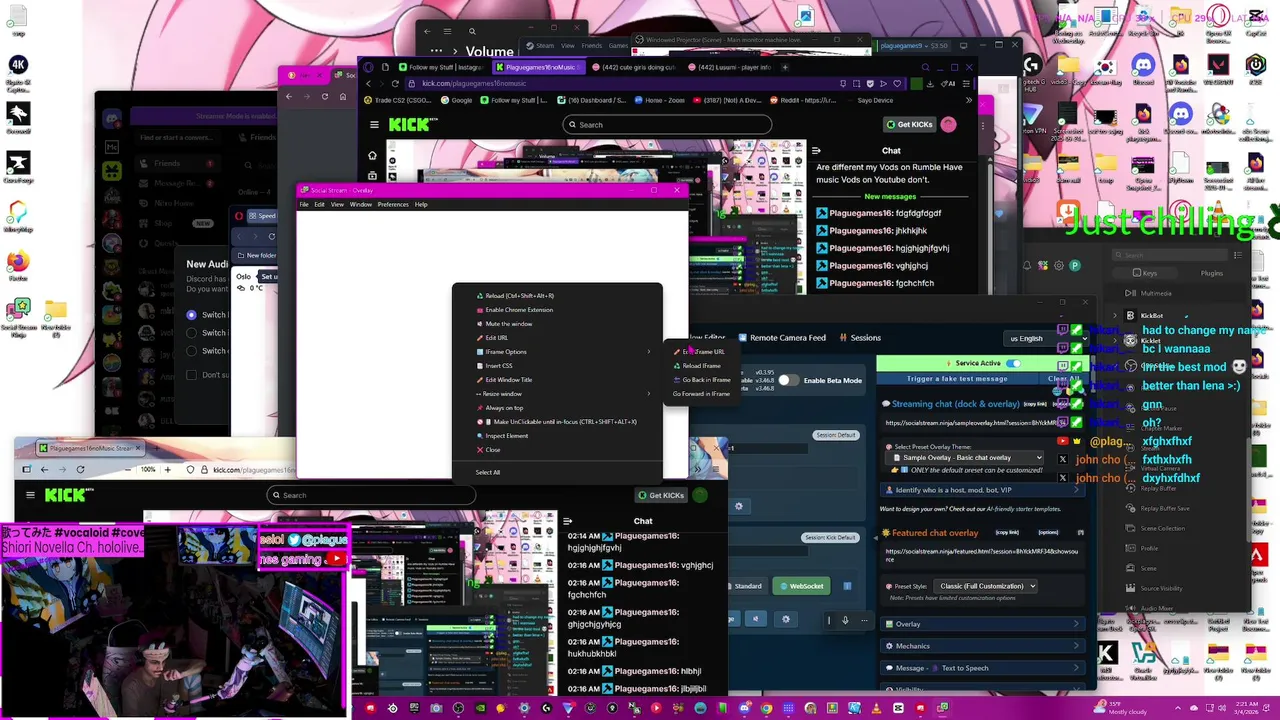
Task: Select Enable Chrome Extension in context menu
Action: 557,310
